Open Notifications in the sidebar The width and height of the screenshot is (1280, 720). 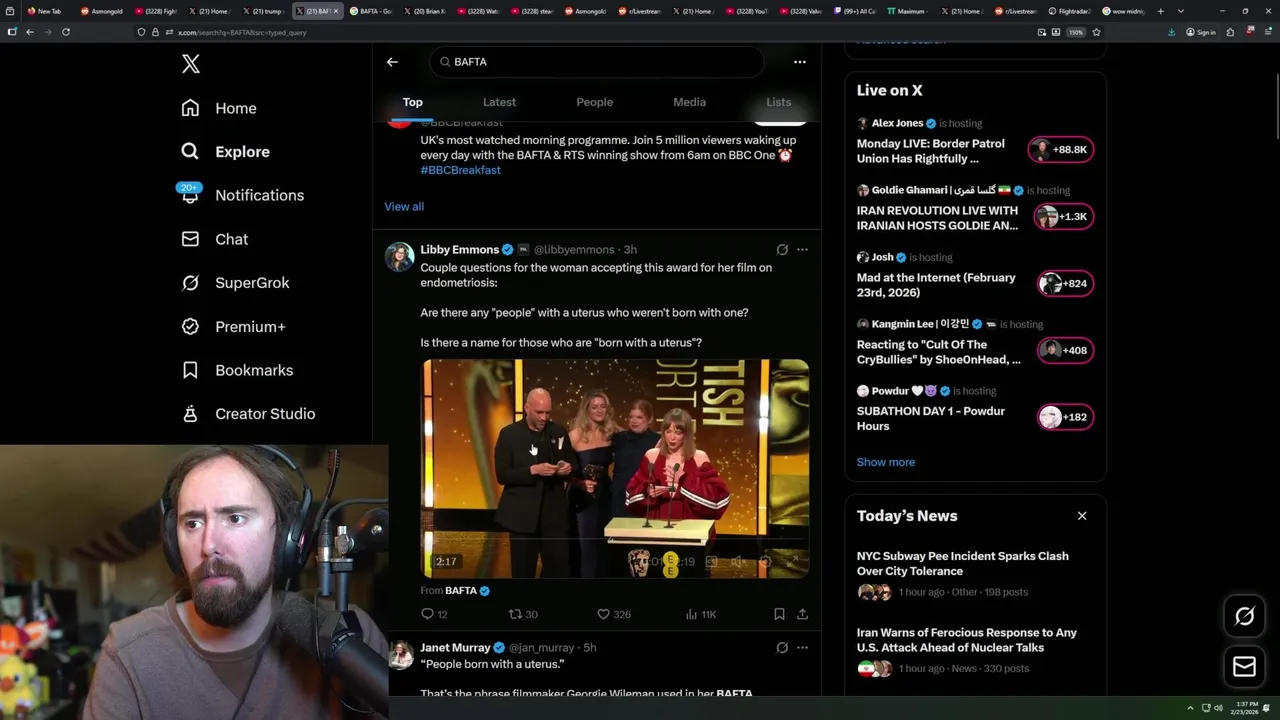pyautogui.click(x=243, y=195)
